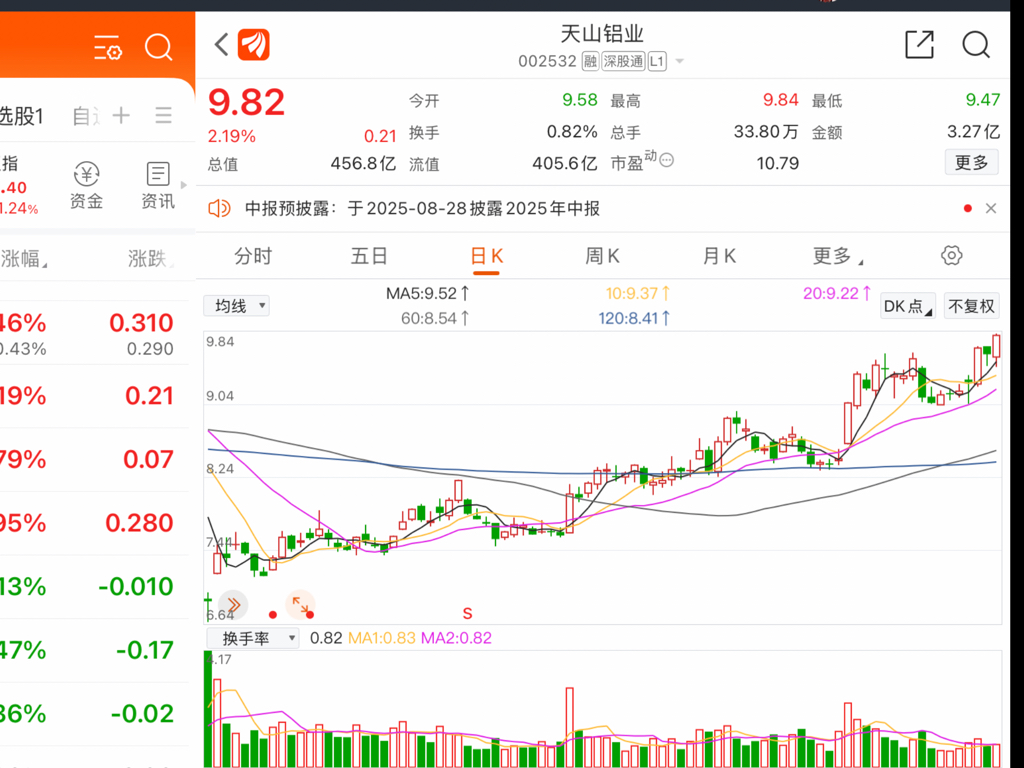Tap the magenta 20:9.22 average label
The image size is (1024, 768).
point(837,293)
